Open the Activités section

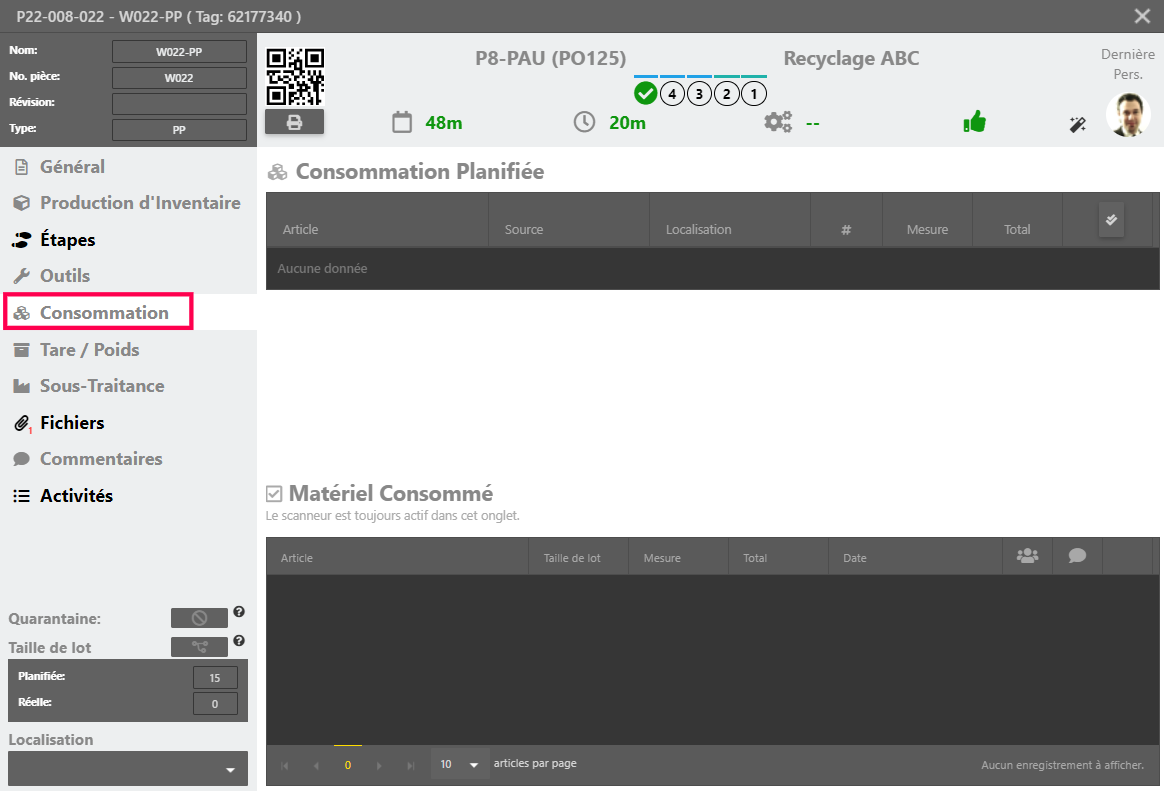[x=76, y=496]
